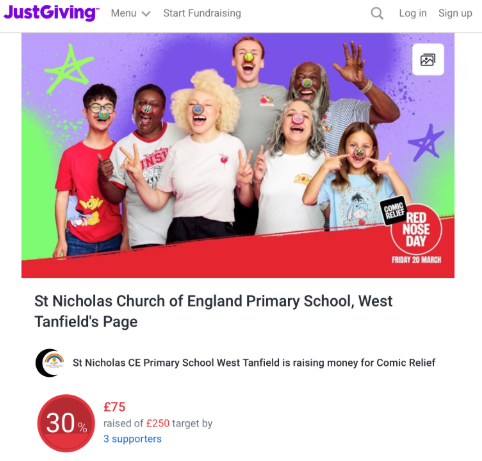Click the 30% progress circle

66,423
